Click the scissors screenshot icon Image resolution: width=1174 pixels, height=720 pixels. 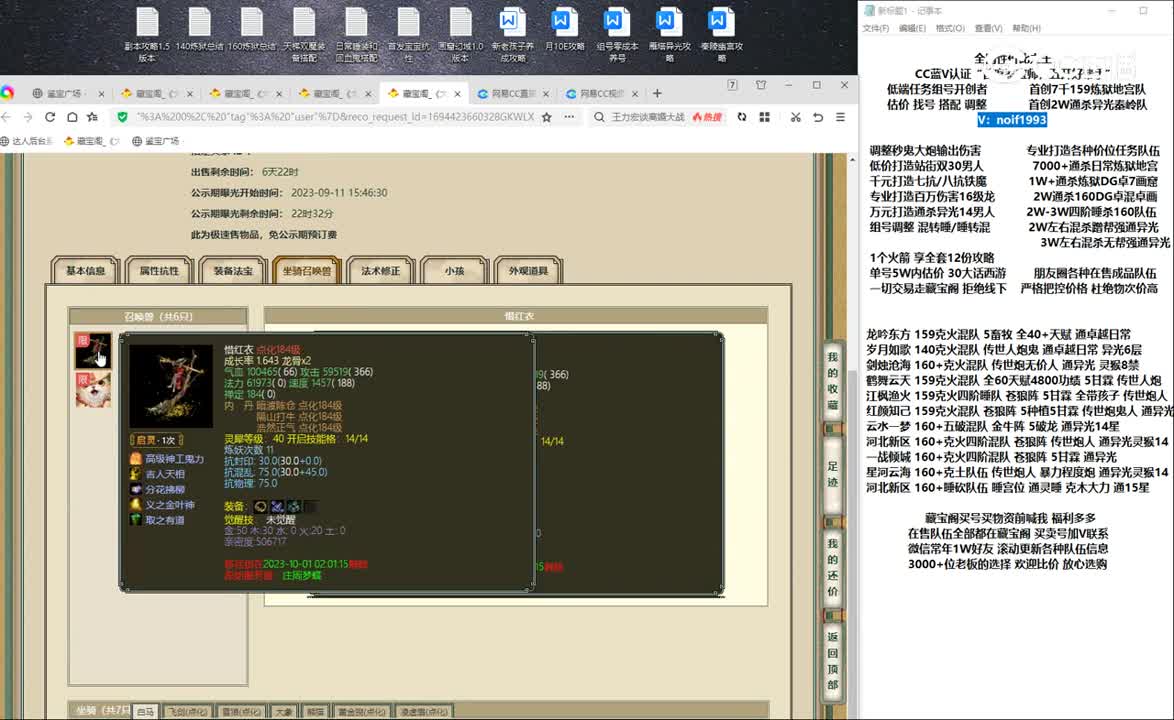click(795, 118)
